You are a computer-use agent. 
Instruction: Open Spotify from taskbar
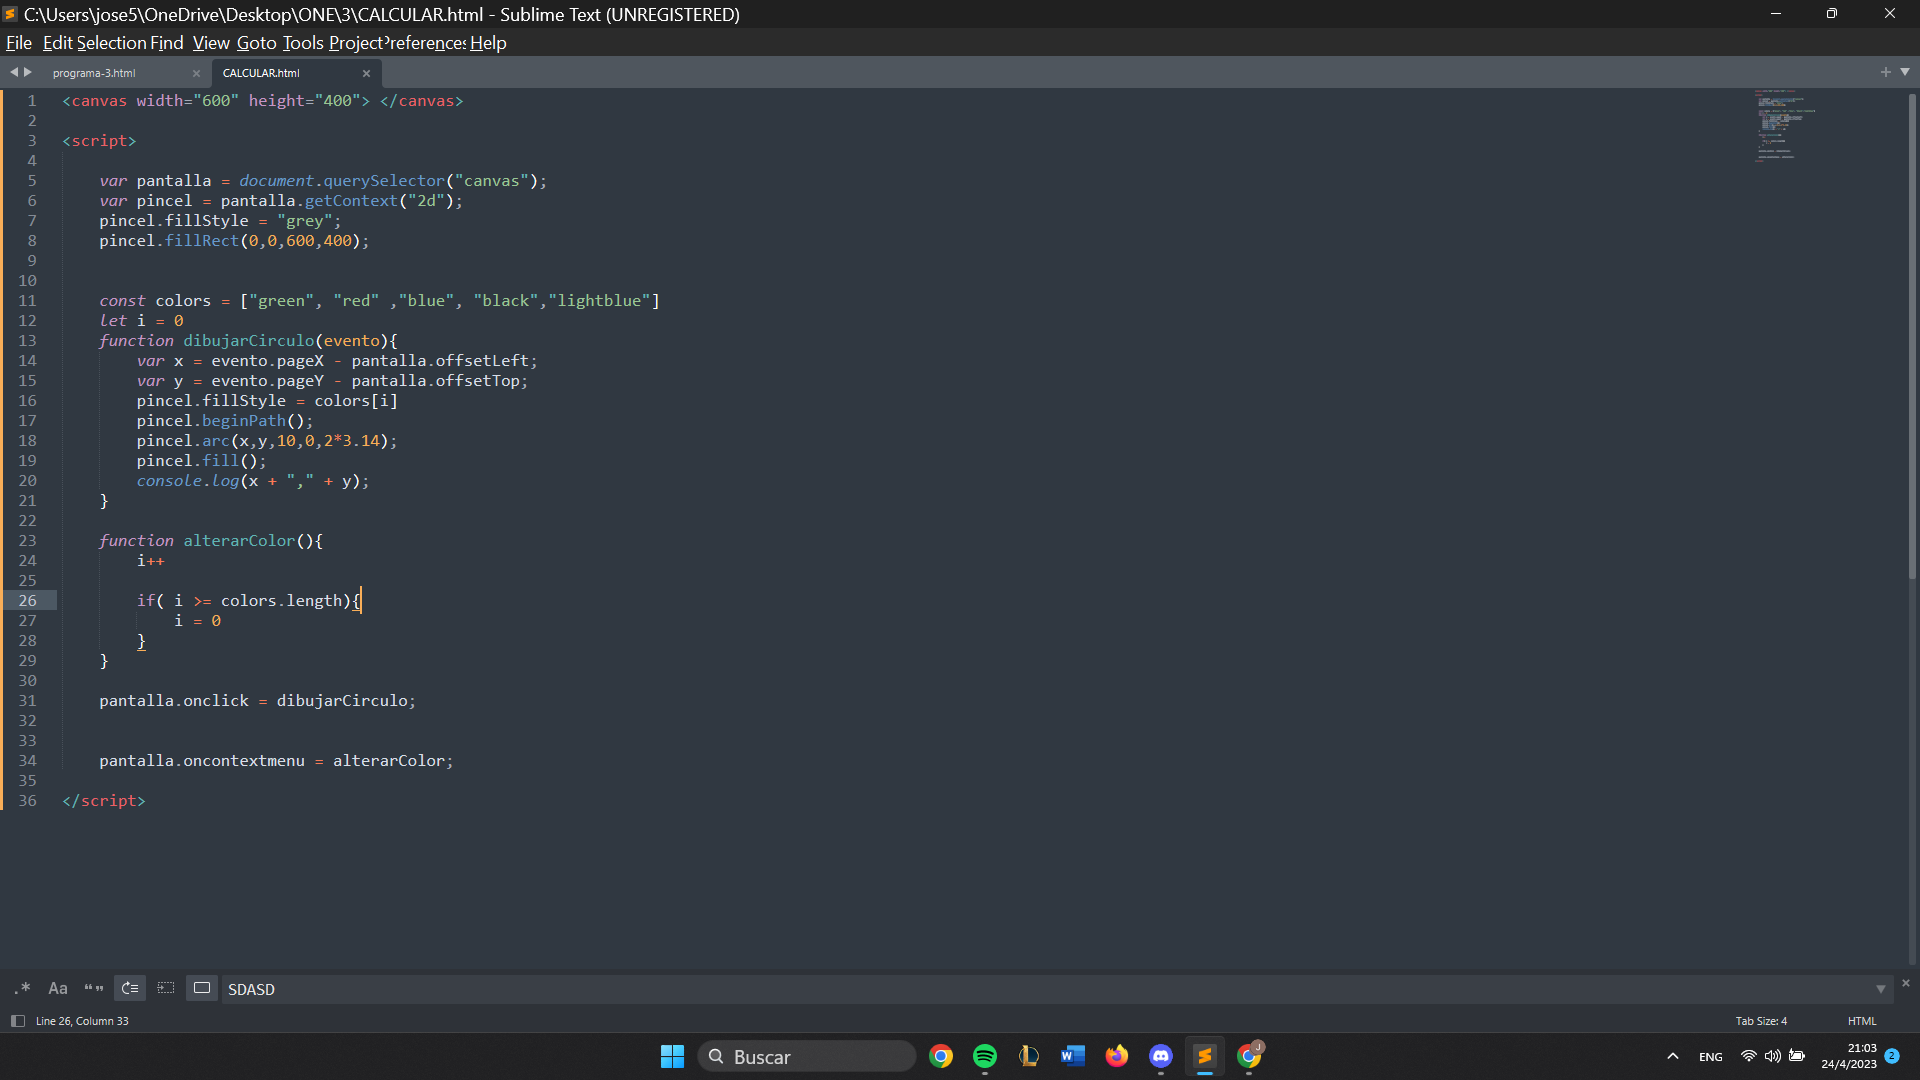(985, 1056)
